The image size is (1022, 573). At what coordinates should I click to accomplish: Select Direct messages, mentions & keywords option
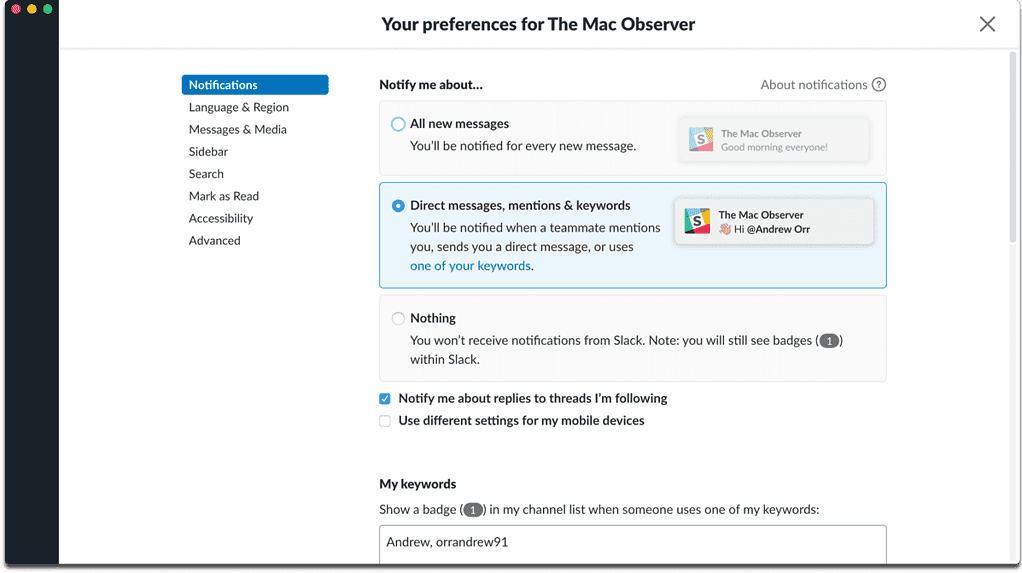tap(398, 206)
